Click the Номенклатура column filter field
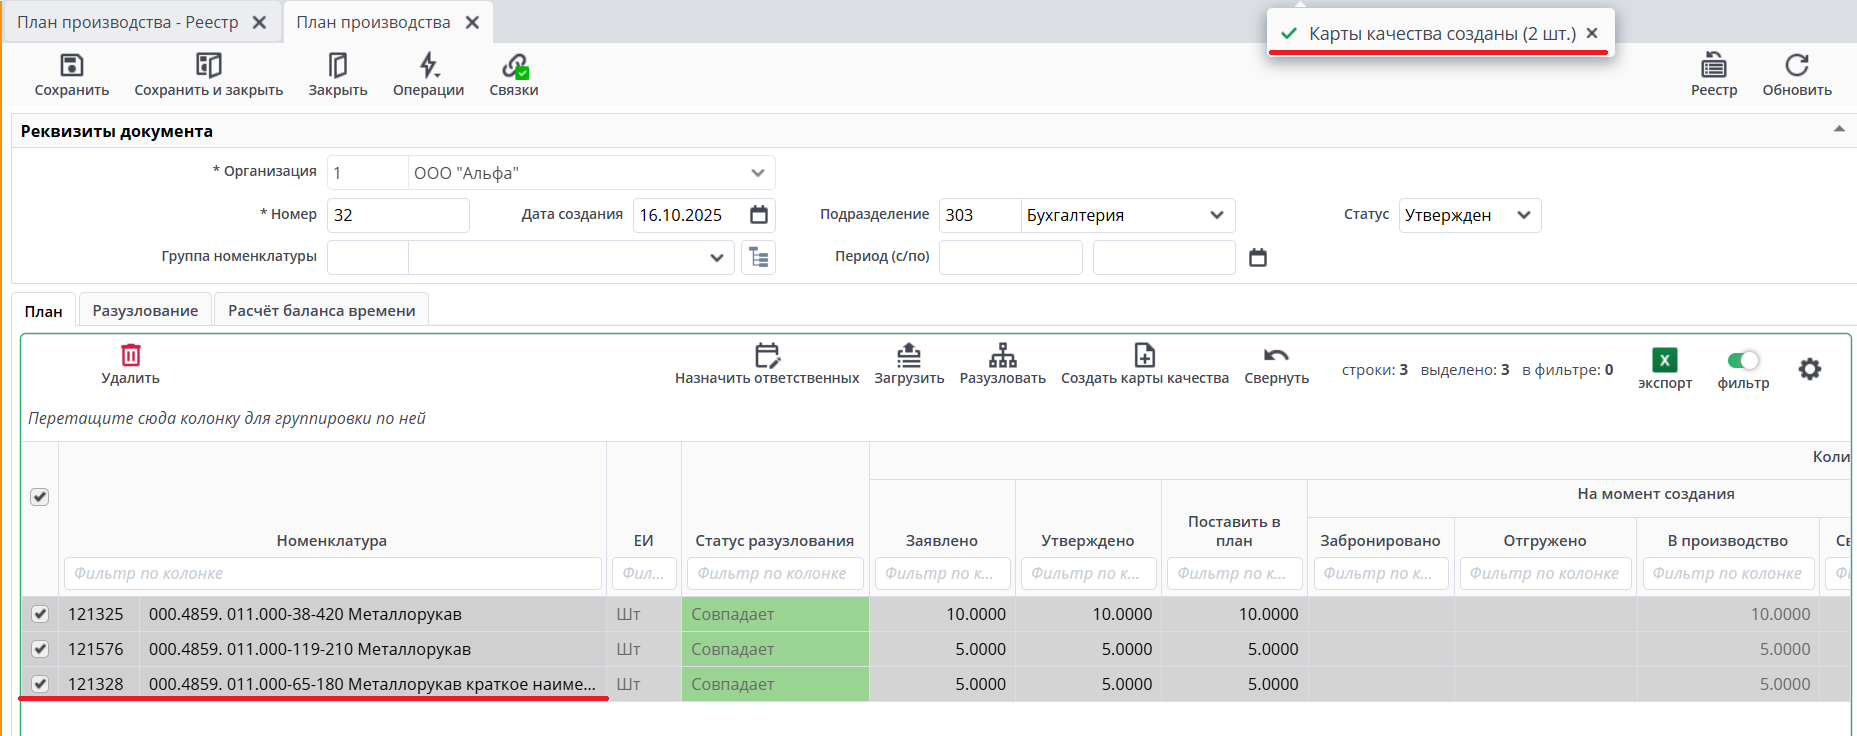Screen dimensions: 1857x736 (332, 573)
